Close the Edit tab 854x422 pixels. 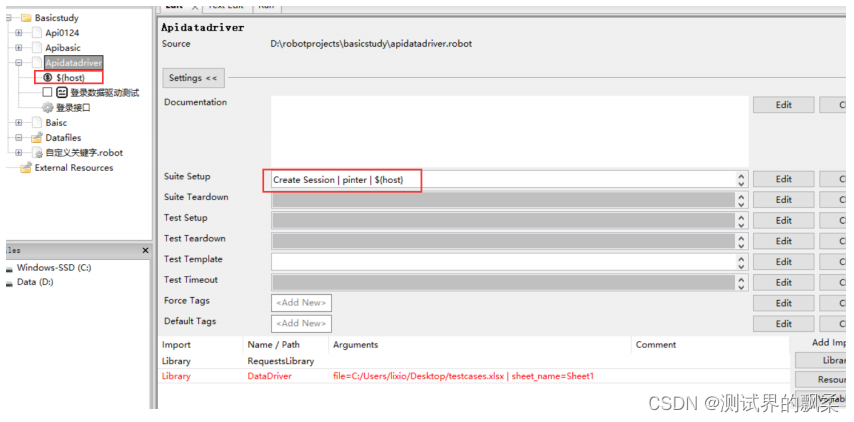coord(195,7)
